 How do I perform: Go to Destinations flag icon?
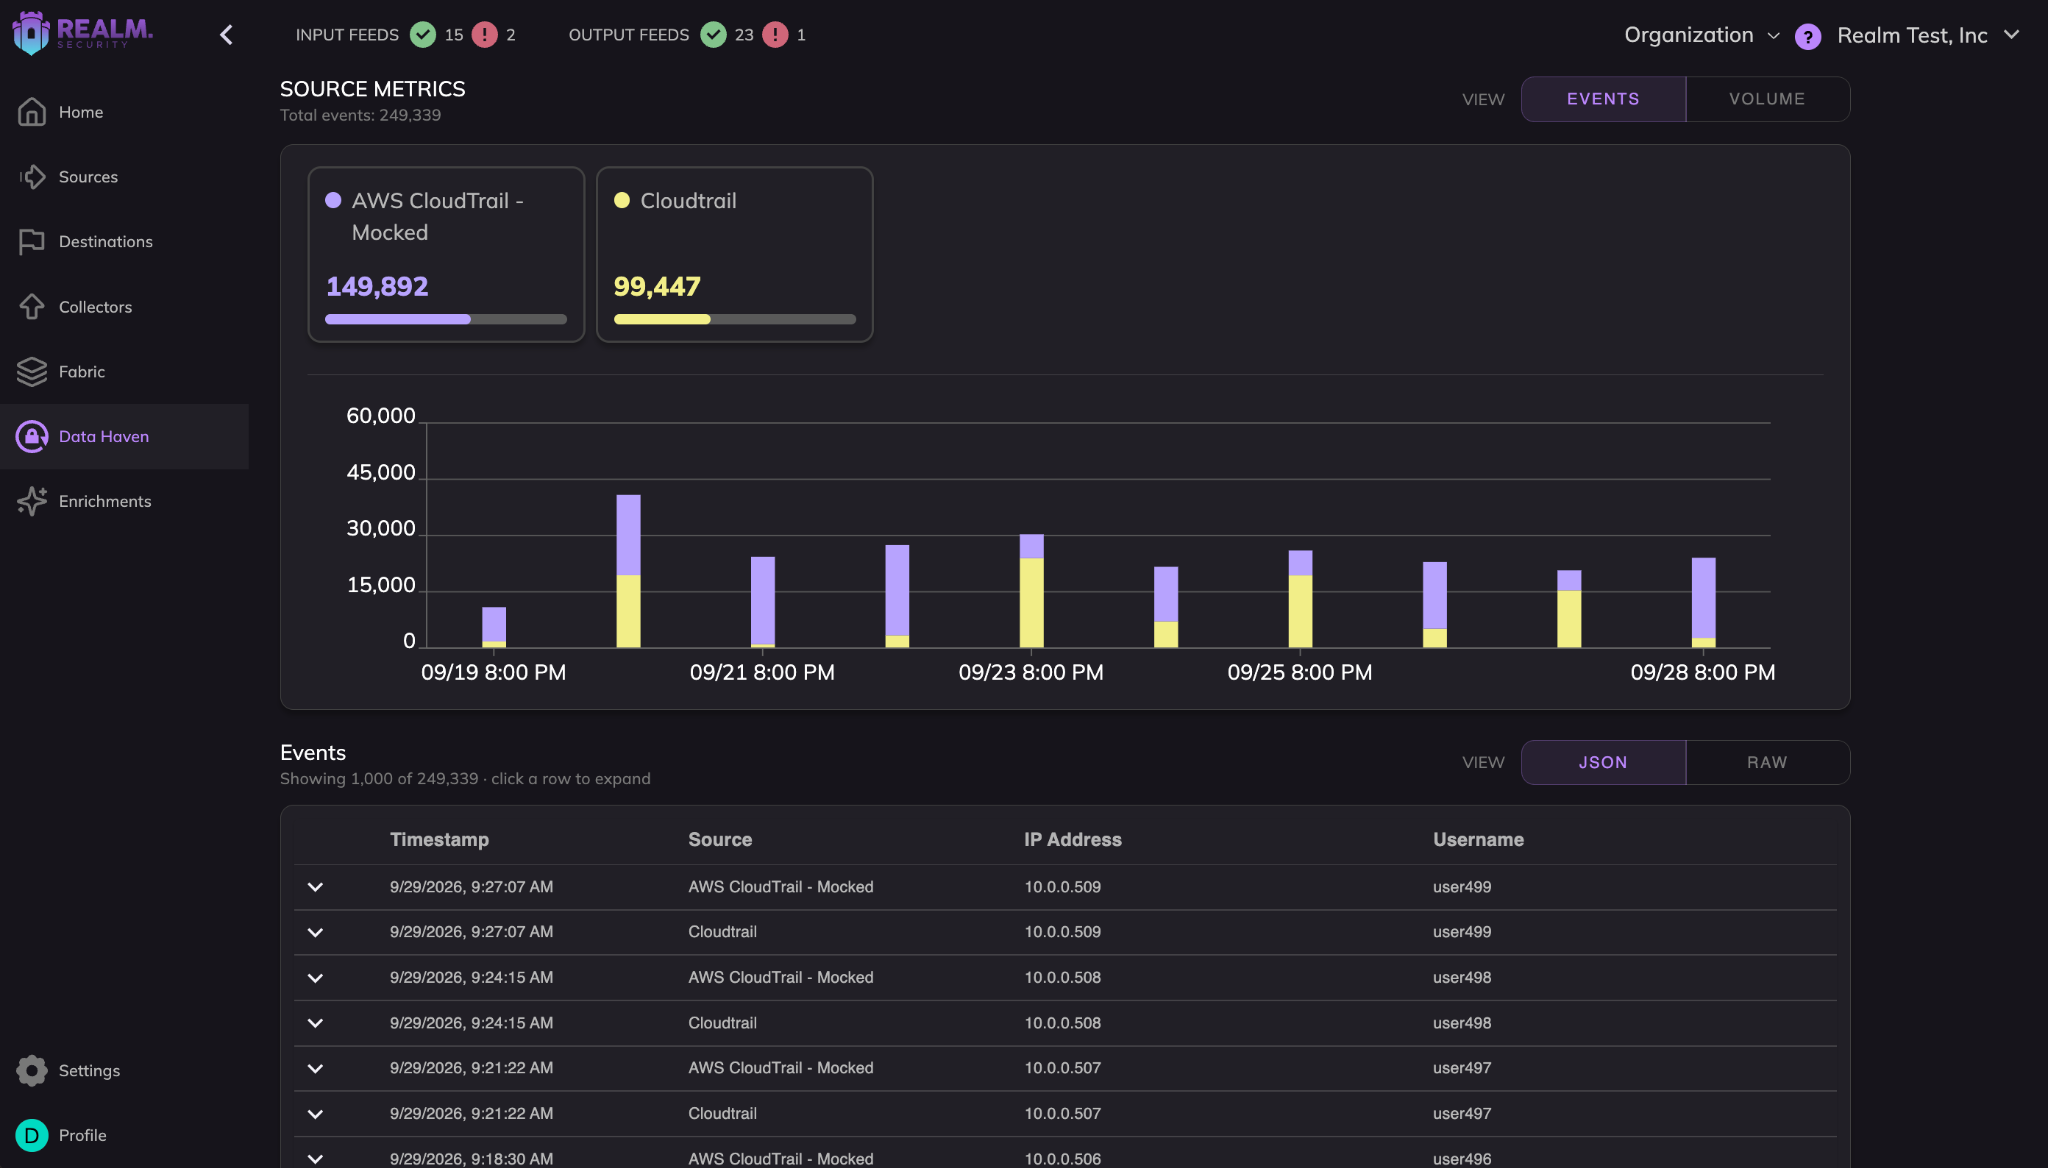(32, 242)
